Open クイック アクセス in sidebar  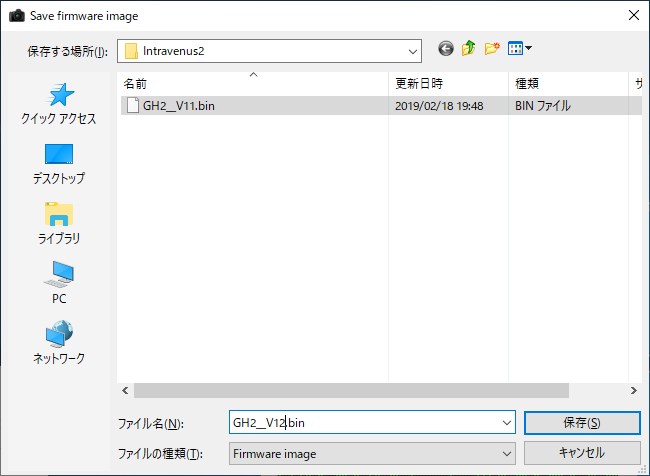(x=59, y=104)
